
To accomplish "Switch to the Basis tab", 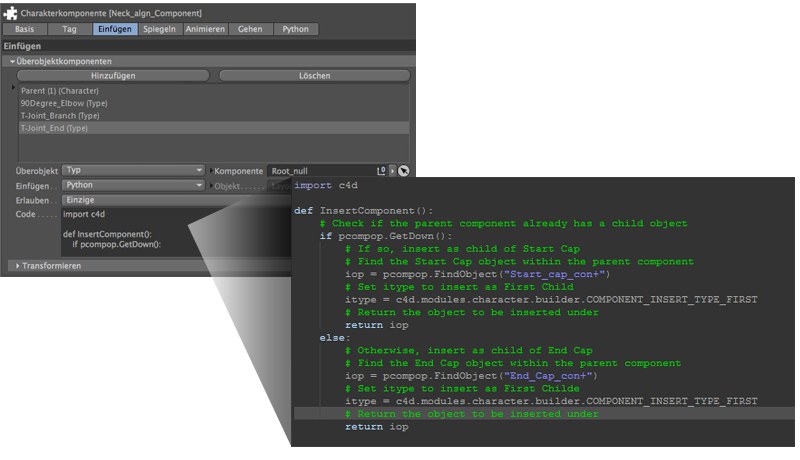I will 24,29.
